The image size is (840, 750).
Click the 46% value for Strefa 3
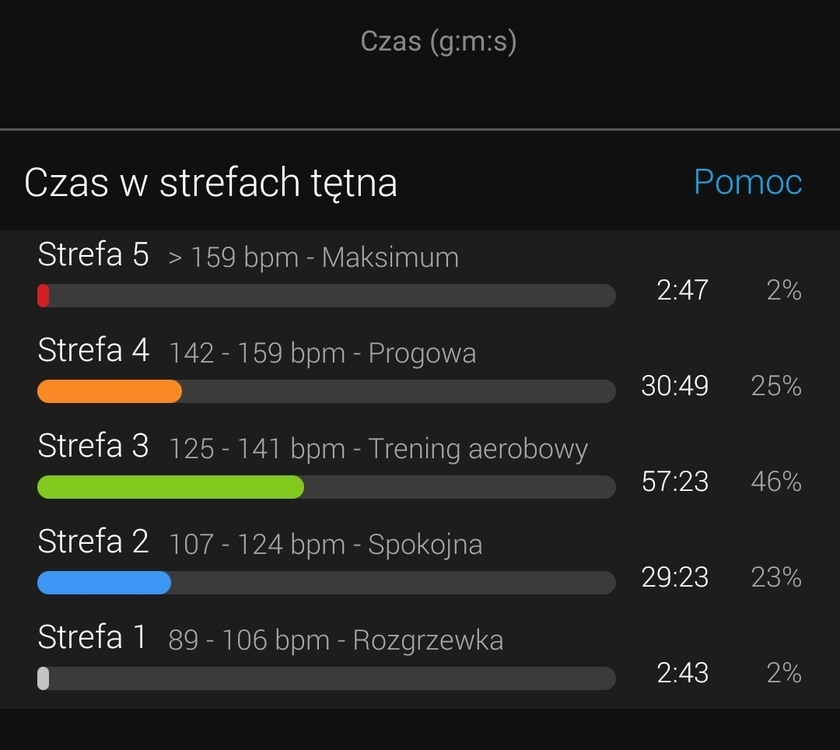776,482
